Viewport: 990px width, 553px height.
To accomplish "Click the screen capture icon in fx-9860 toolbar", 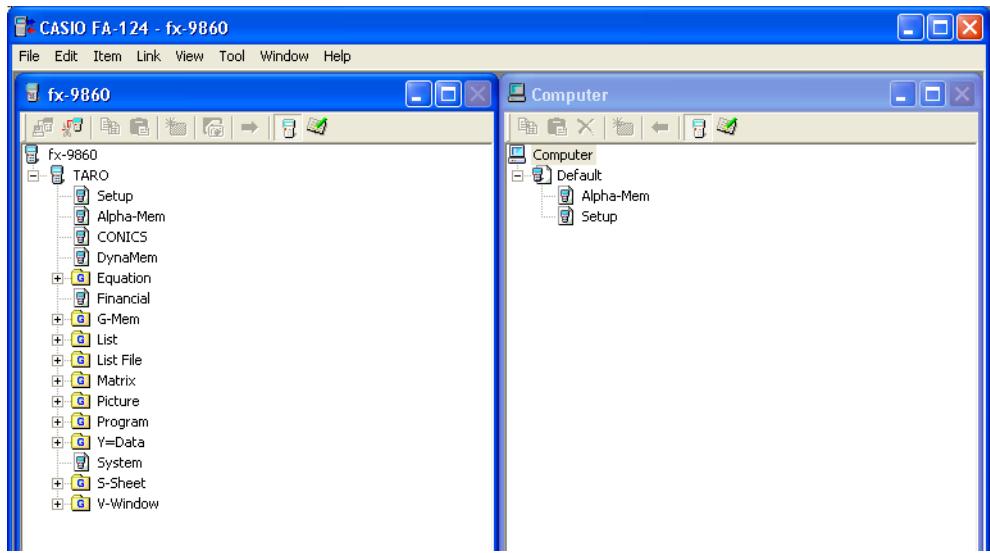I will [213, 128].
